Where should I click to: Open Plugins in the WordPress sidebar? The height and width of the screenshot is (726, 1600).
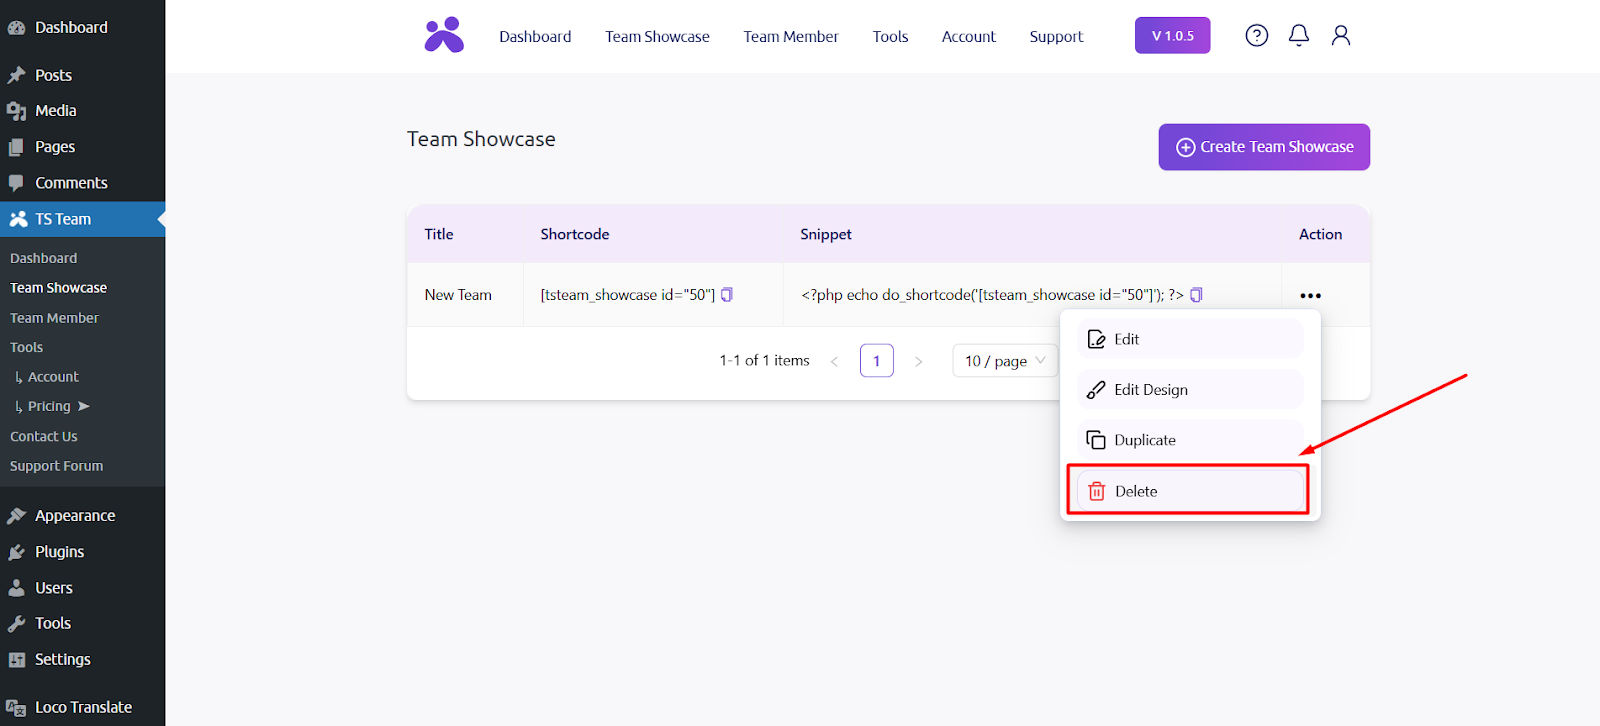[x=59, y=552]
